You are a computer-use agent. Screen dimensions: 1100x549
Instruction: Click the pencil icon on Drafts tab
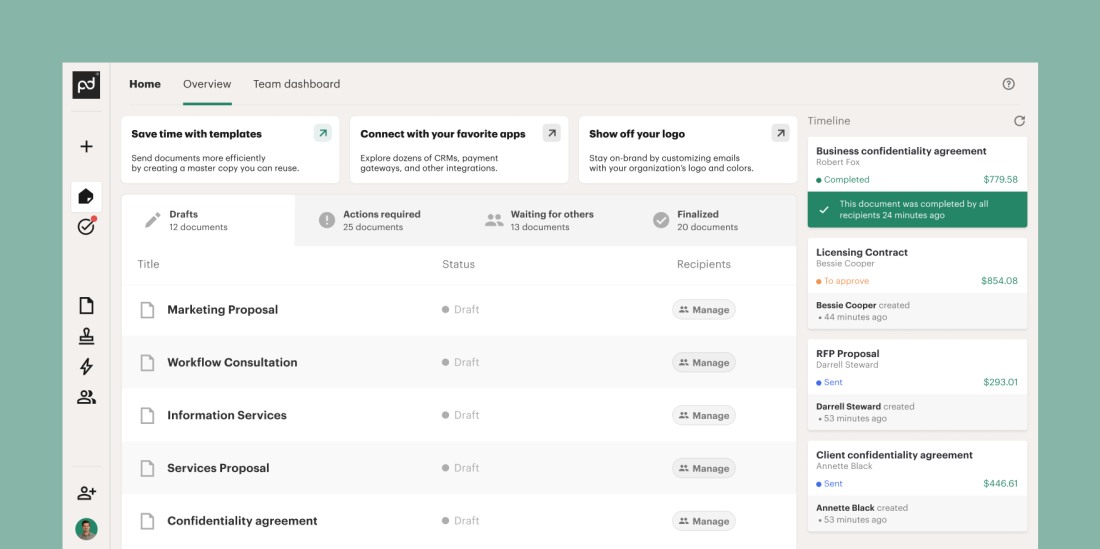tap(152, 220)
